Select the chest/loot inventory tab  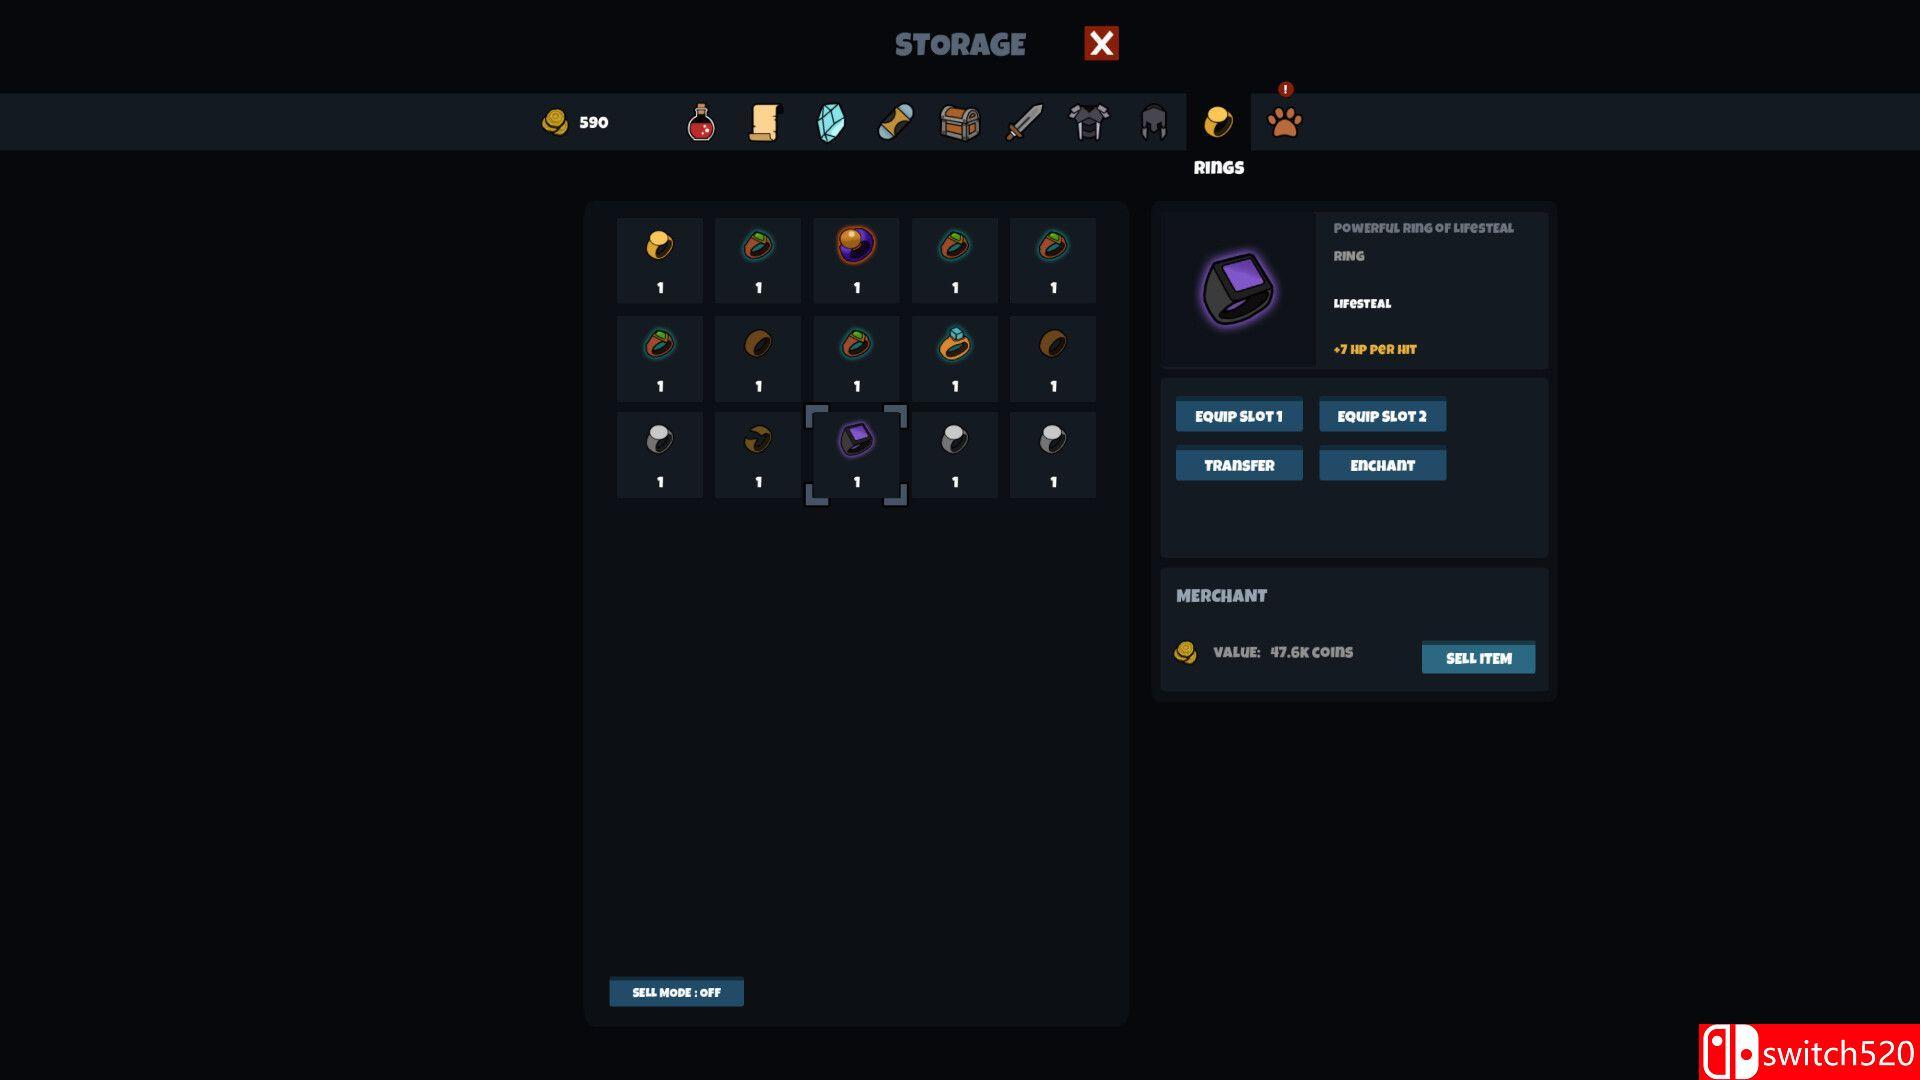click(959, 121)
